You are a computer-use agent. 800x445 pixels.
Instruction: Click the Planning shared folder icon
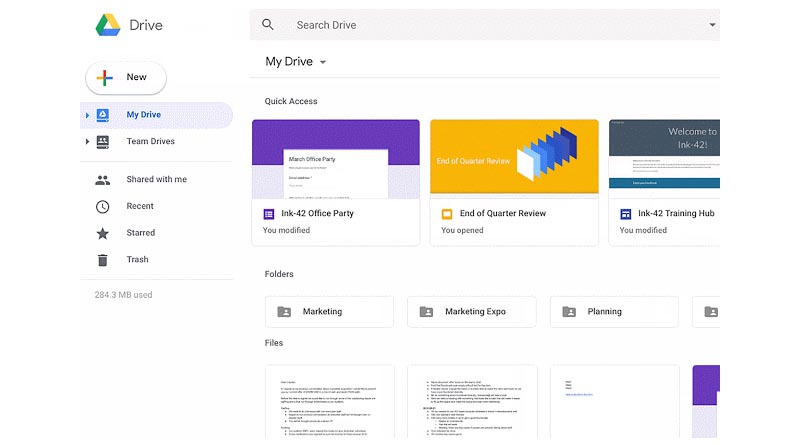click(x=569, y=312)
